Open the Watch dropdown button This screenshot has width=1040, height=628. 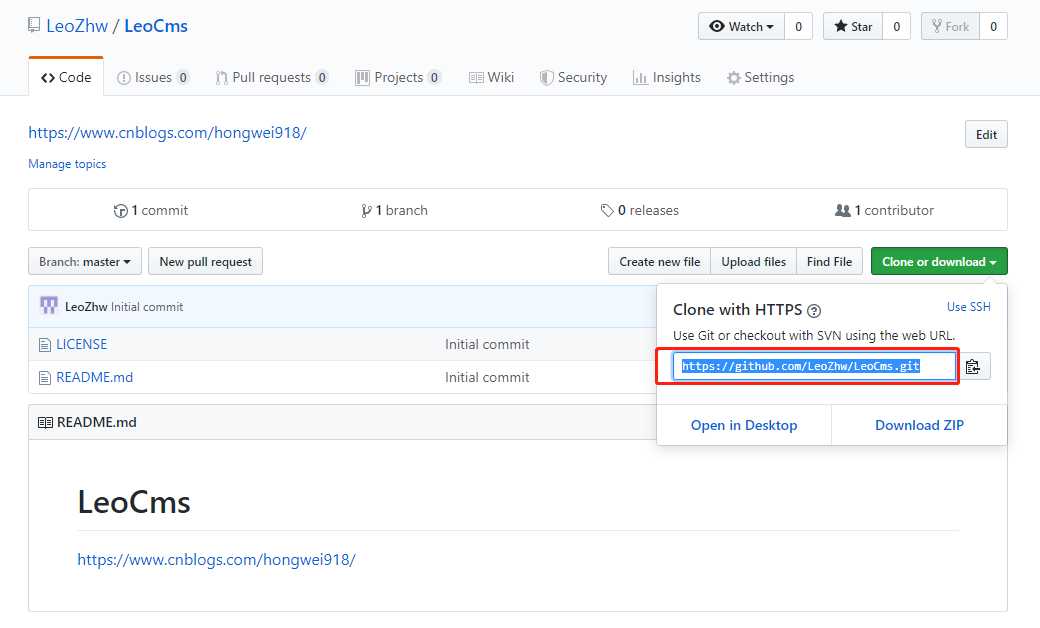(x=742, y=27)
